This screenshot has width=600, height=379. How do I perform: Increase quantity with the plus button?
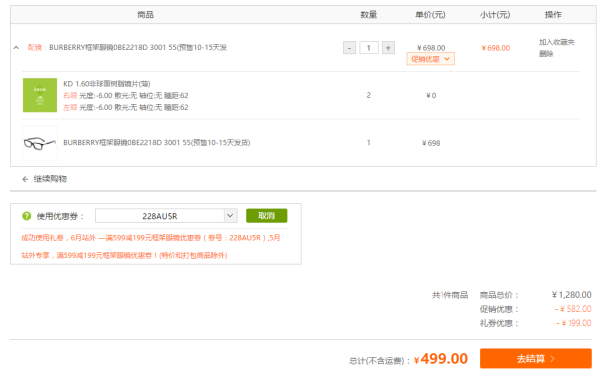[x=388, y=48]
